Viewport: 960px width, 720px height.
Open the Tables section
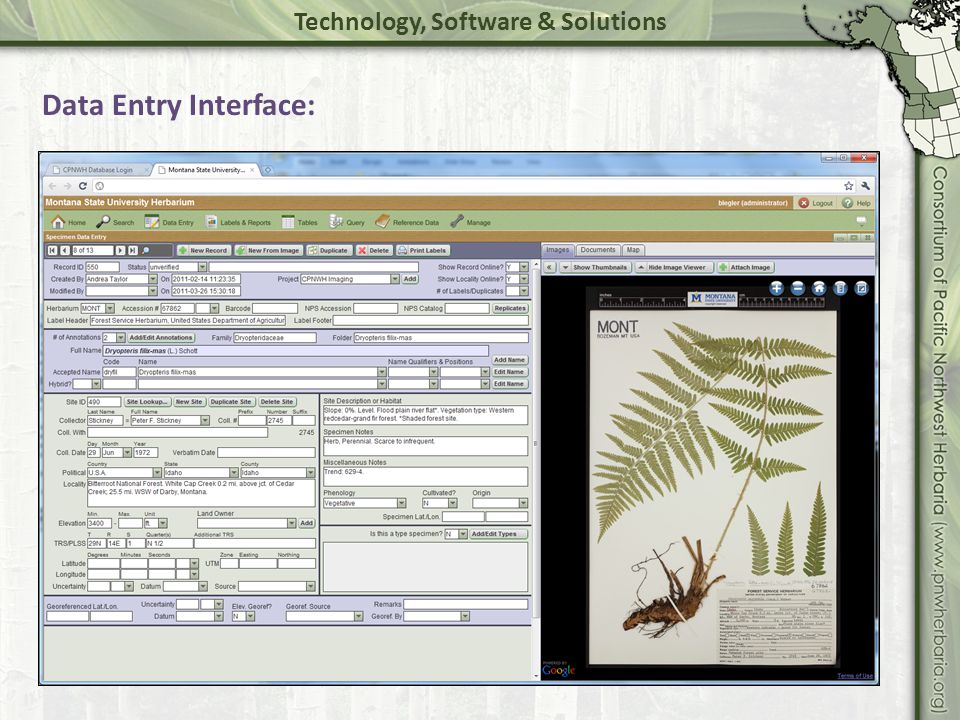(x=299, y=222)
